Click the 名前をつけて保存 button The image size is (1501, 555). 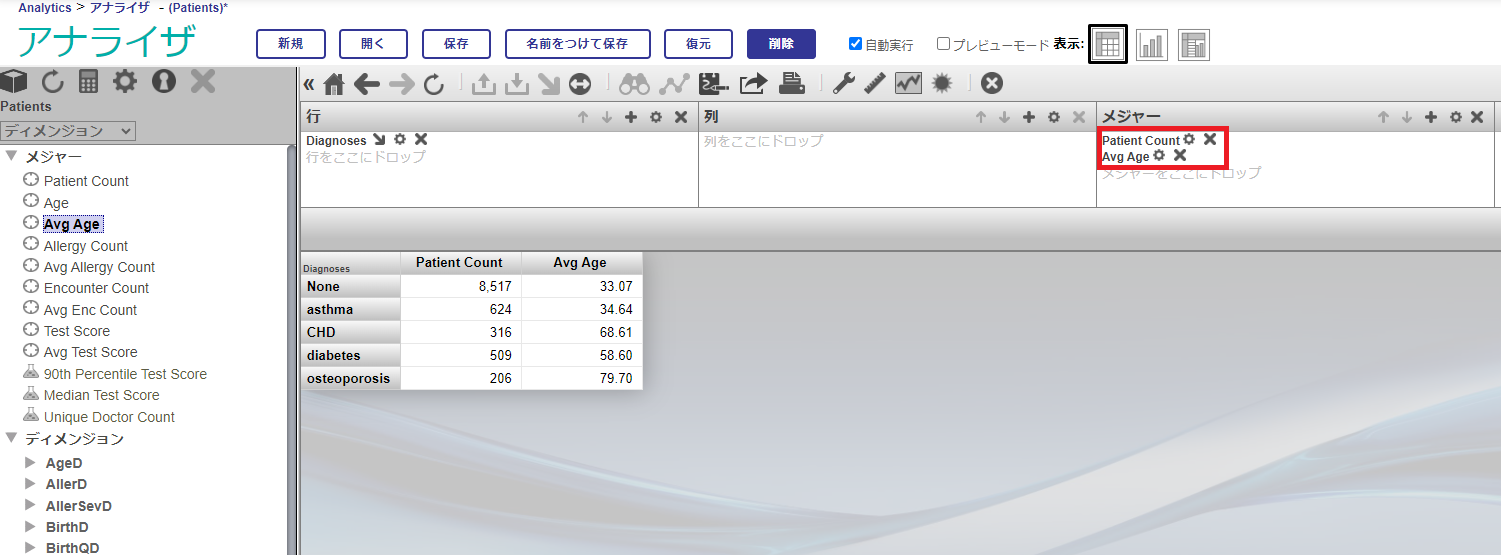click(577, 44)
